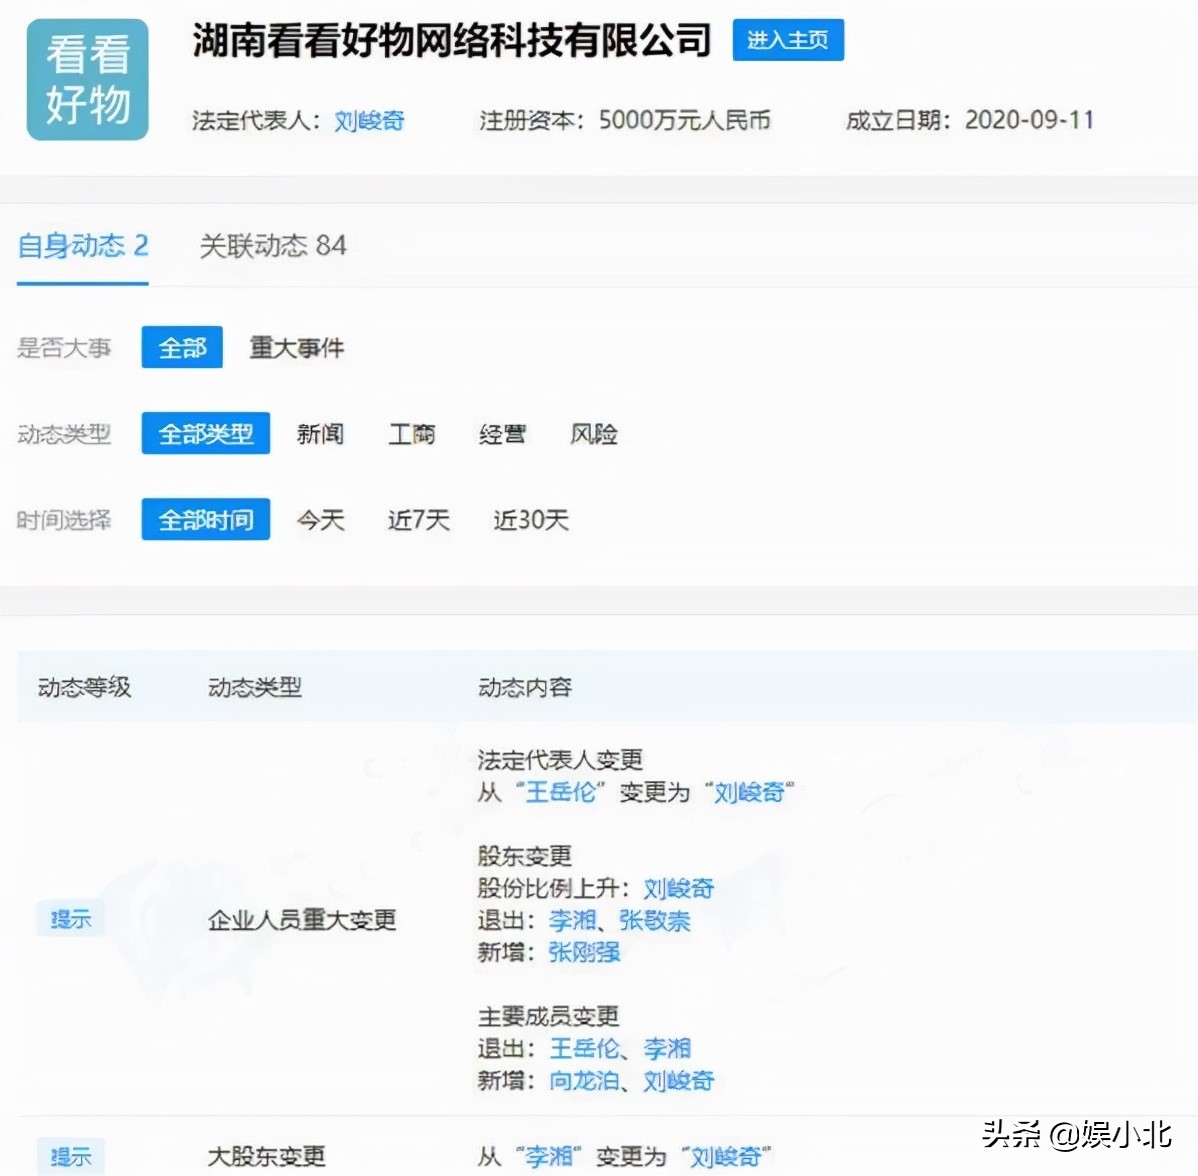Open 李湘 link in 主要成员变更 退出

(667, 1048)
